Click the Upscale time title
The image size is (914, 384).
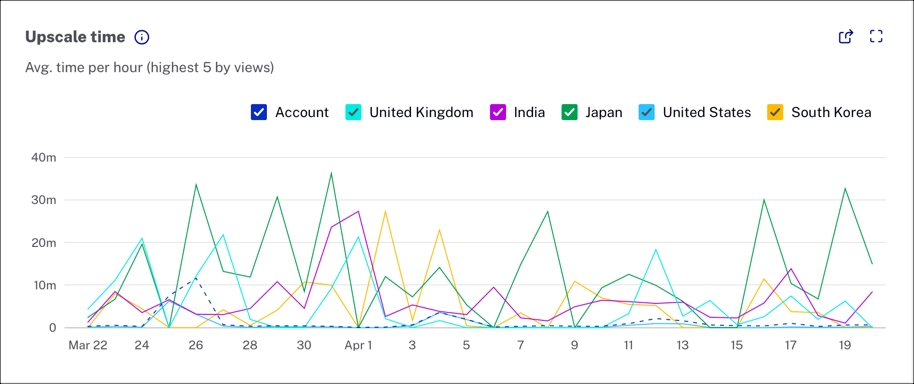[x=75, y=37]
